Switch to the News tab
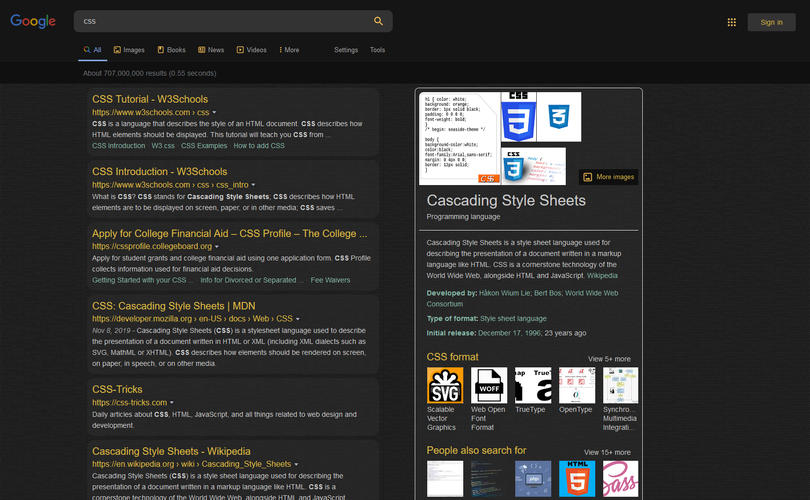 point(211,50)
